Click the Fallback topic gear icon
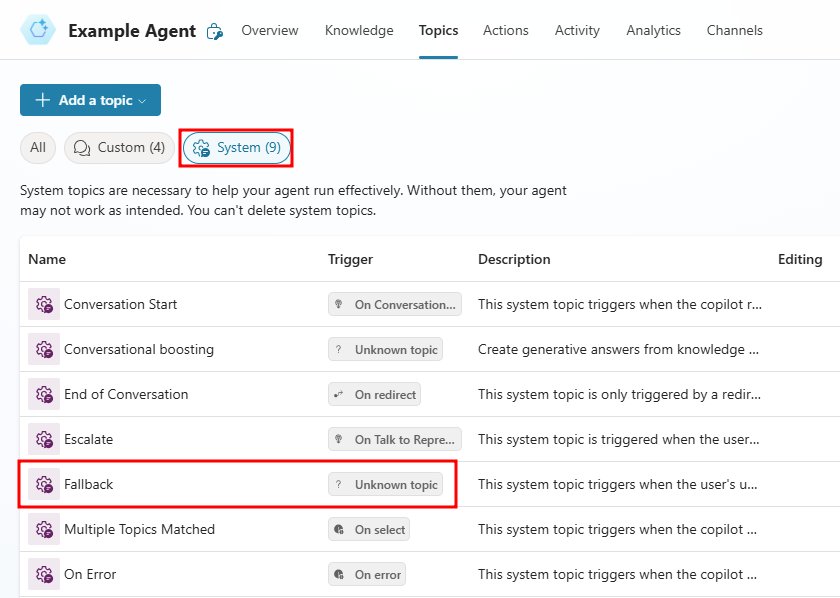Viewport: 840px width, 598px height. pos(44,484)
